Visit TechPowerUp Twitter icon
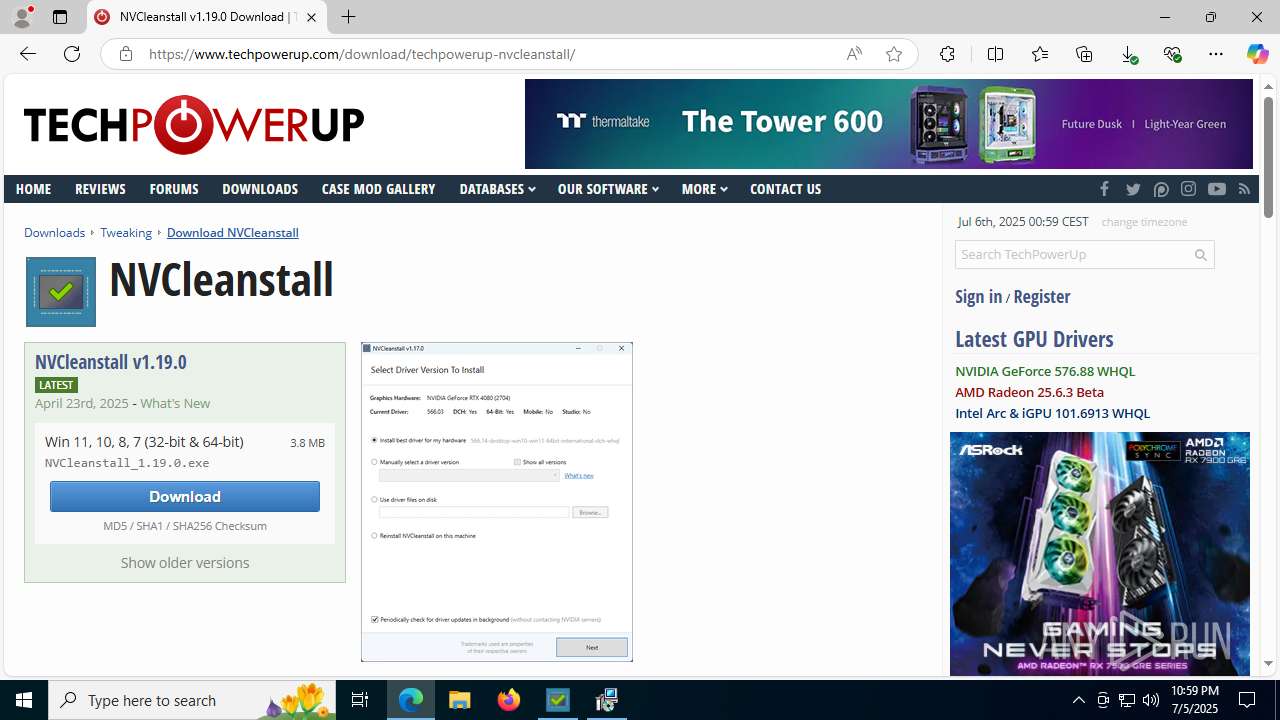 point(1133,189)
